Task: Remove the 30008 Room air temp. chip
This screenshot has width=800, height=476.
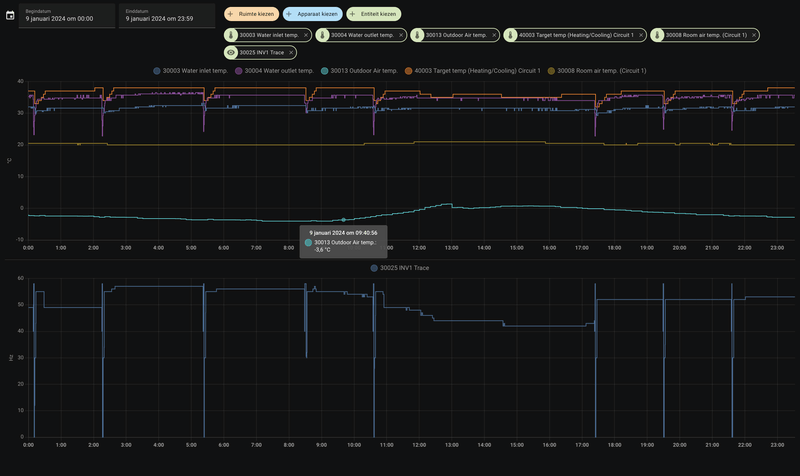Action: tap(754, 35)
